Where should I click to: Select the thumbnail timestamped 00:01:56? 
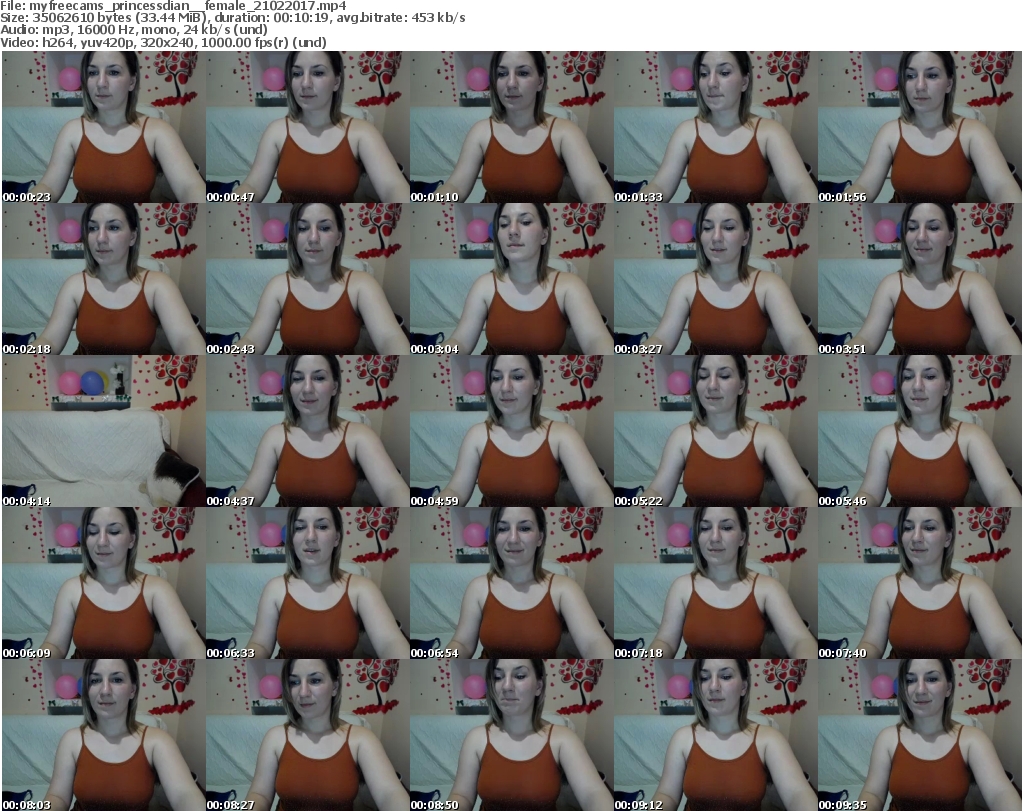(x=920, y=127)
